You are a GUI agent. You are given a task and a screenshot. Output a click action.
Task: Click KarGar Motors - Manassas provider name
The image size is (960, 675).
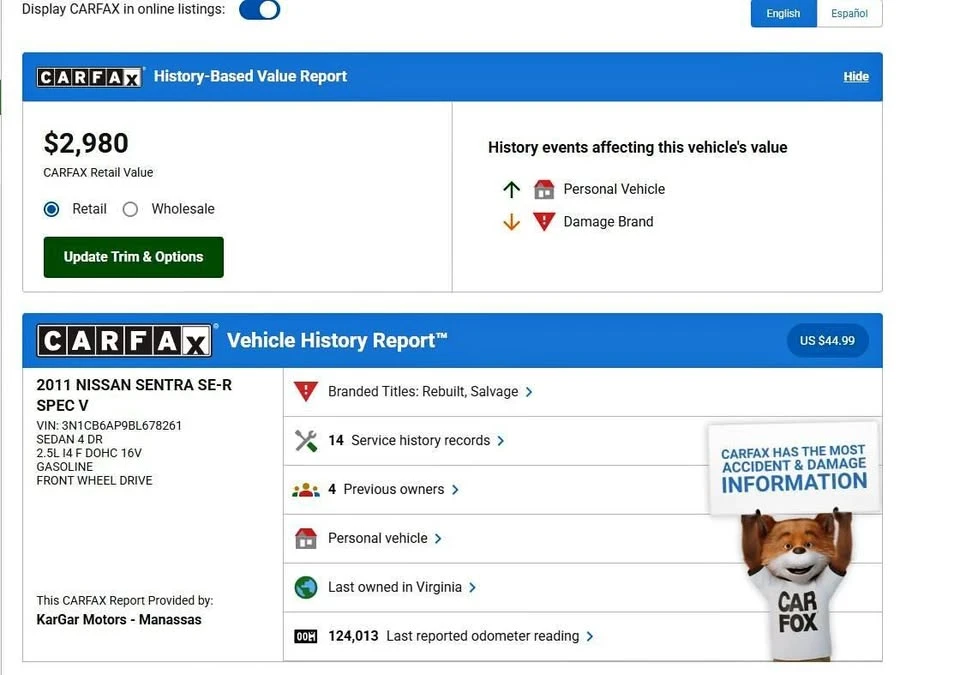(x=119, y=620)
